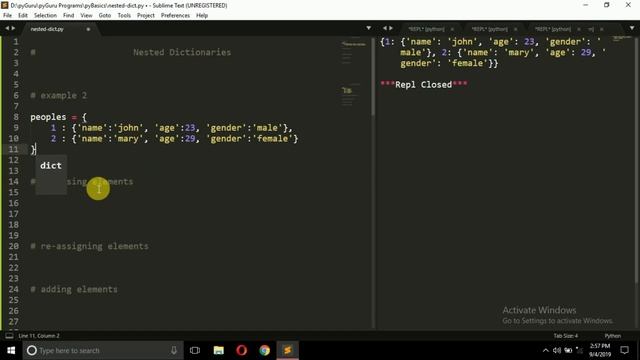Open the left pane tab list dropdown
The height and width of the screenshot is (360, 640).
369,28
